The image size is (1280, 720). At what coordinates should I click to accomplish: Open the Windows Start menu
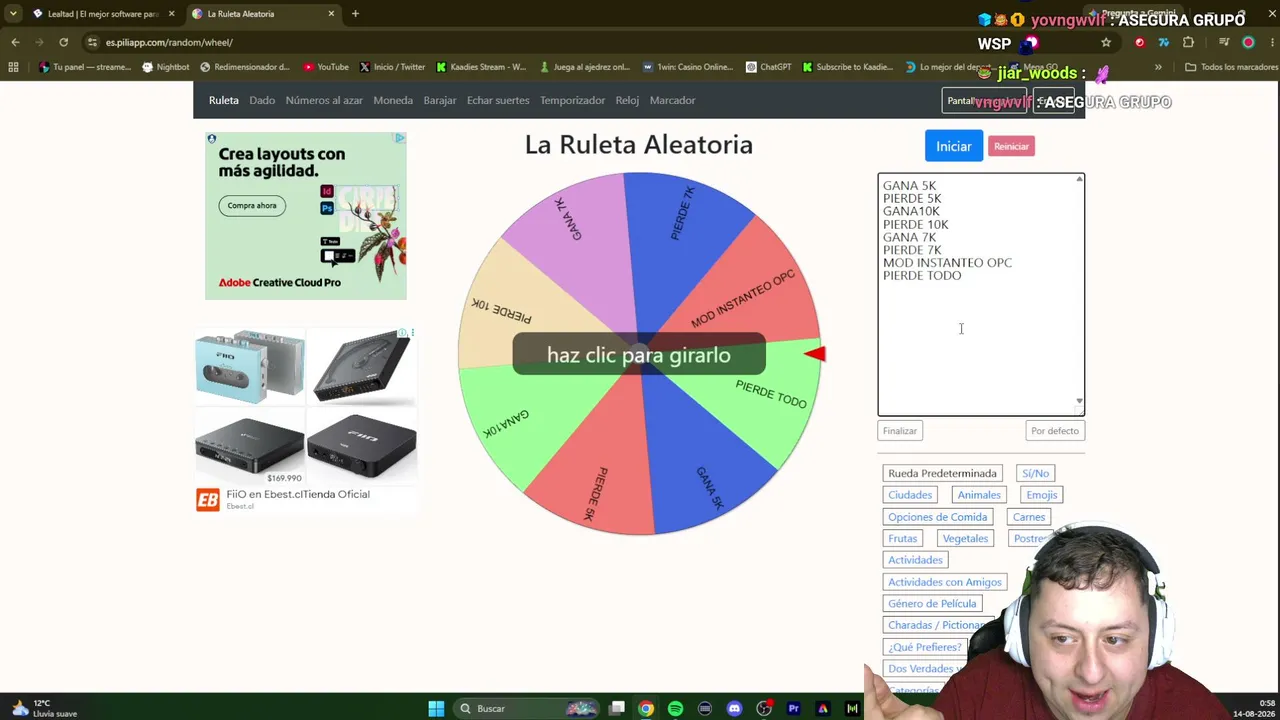[x=436, y=708]
